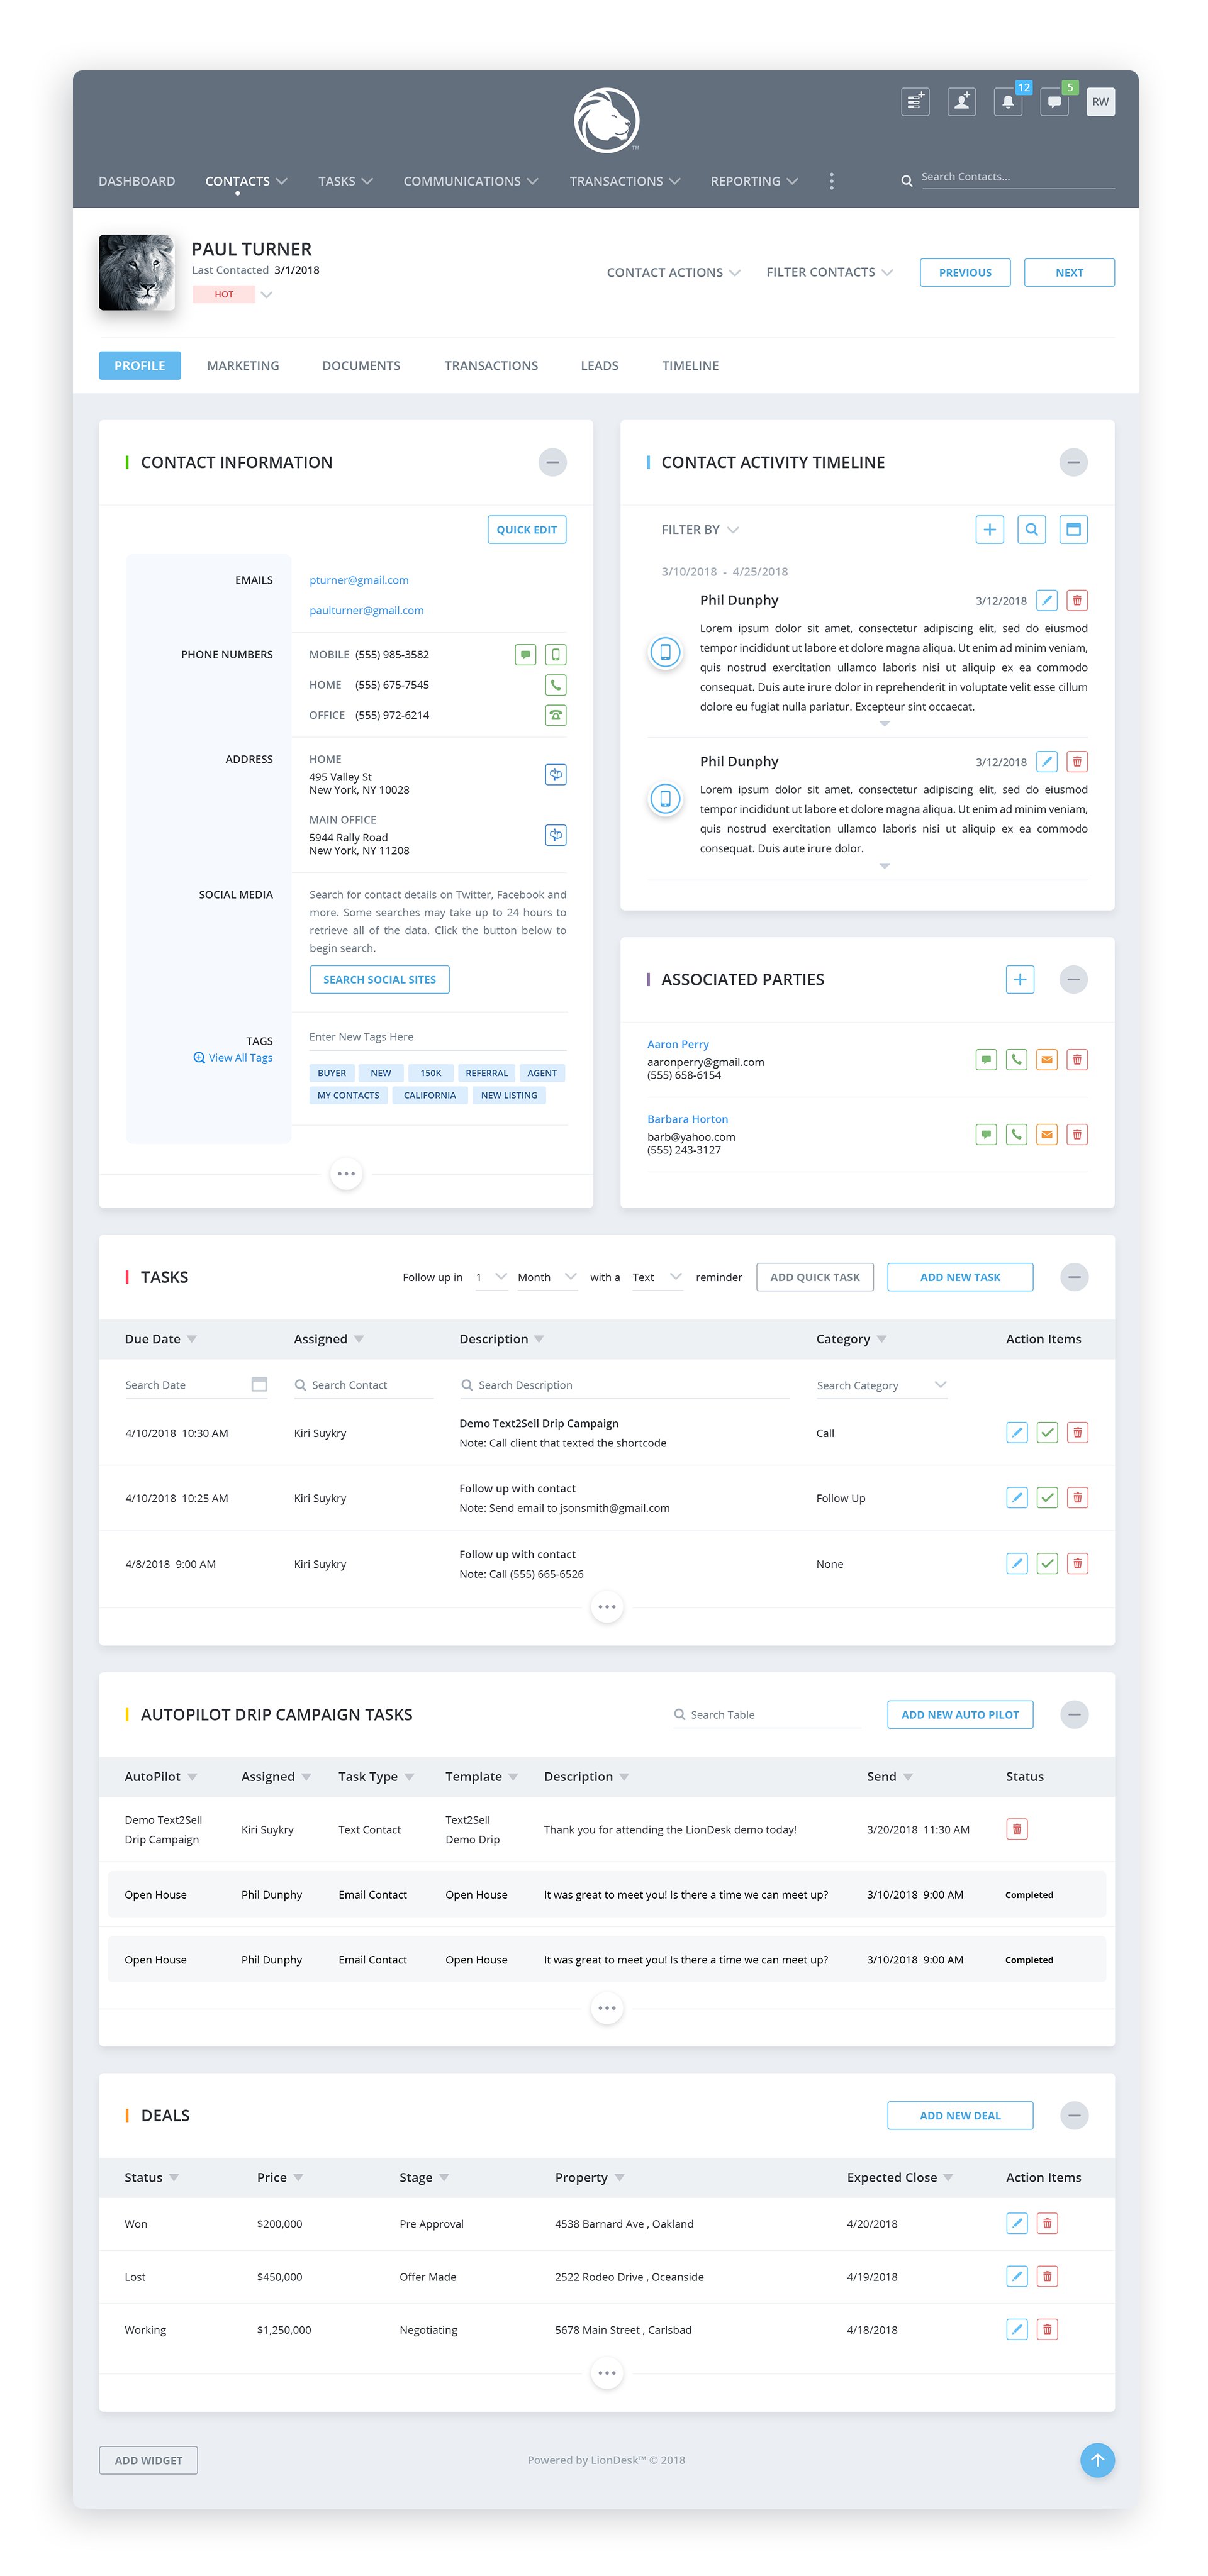Collapse the Contact Information widget
This screenshot has width=1208, height=2576.
coord(552,462)
